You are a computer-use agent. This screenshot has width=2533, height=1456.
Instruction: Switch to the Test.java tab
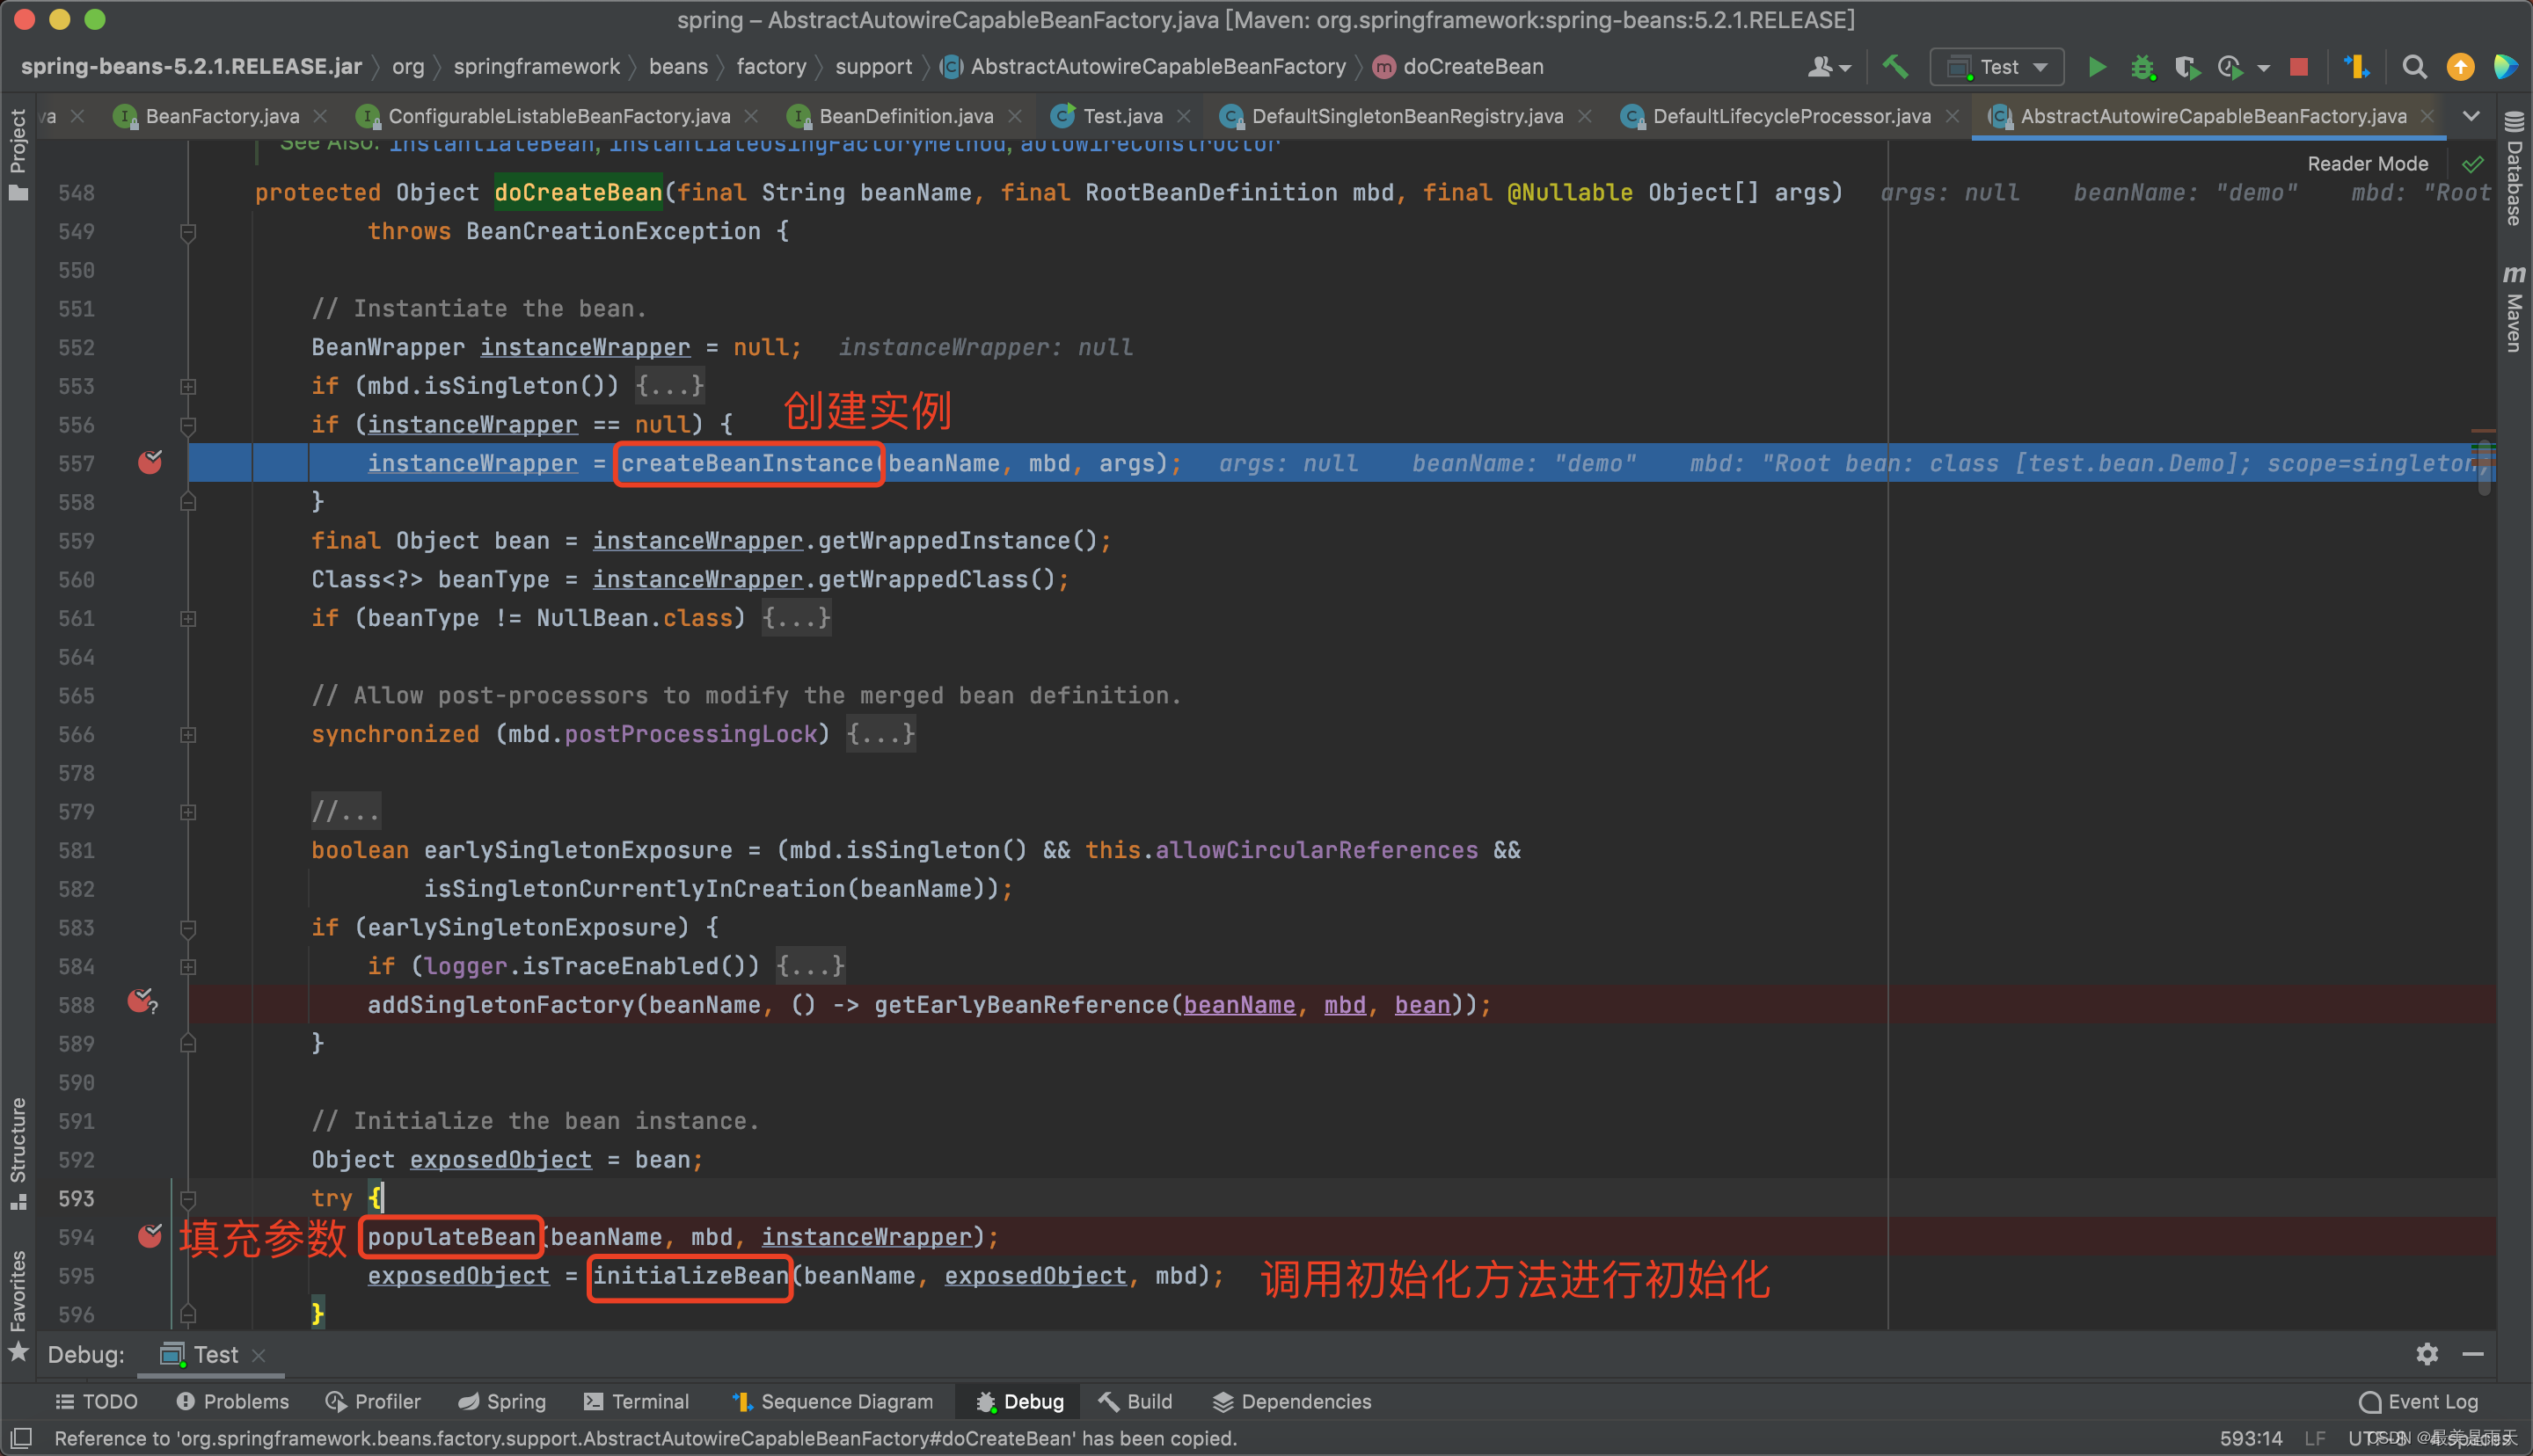coord(1121,116)
